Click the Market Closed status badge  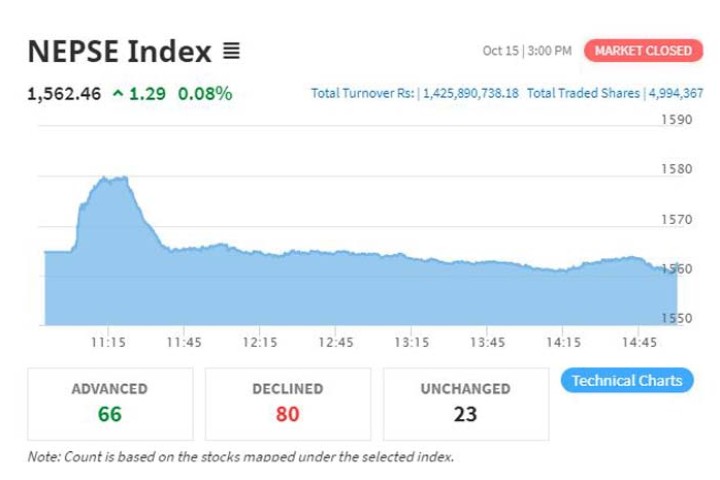[x=643, y=50]
